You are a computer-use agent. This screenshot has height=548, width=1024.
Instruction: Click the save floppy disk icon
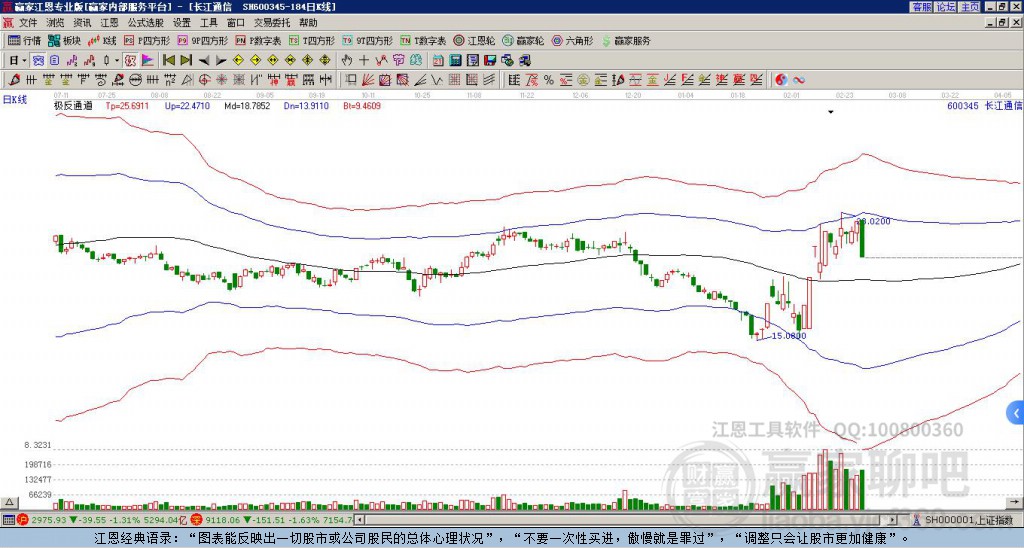[490, 61]
